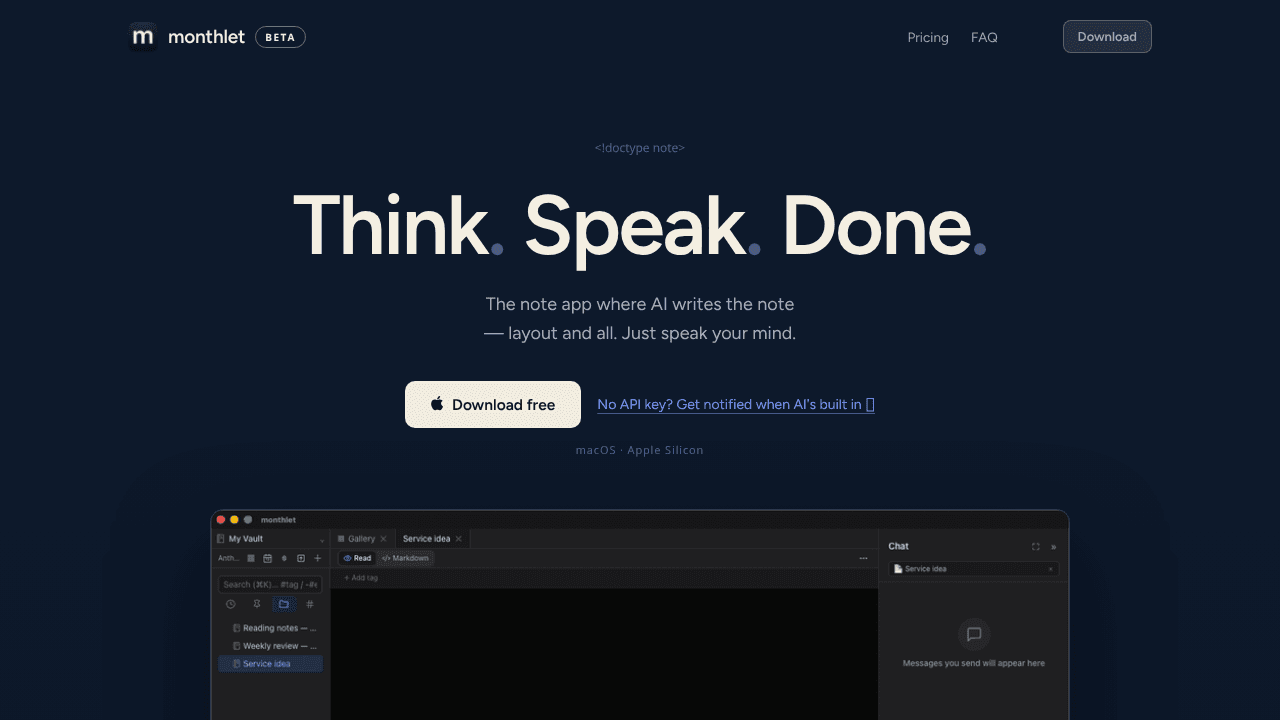Select the "Service idea" note in sidebar
Image resolution: width=1280 pixels, height=720 pixels.
point(270,664)
